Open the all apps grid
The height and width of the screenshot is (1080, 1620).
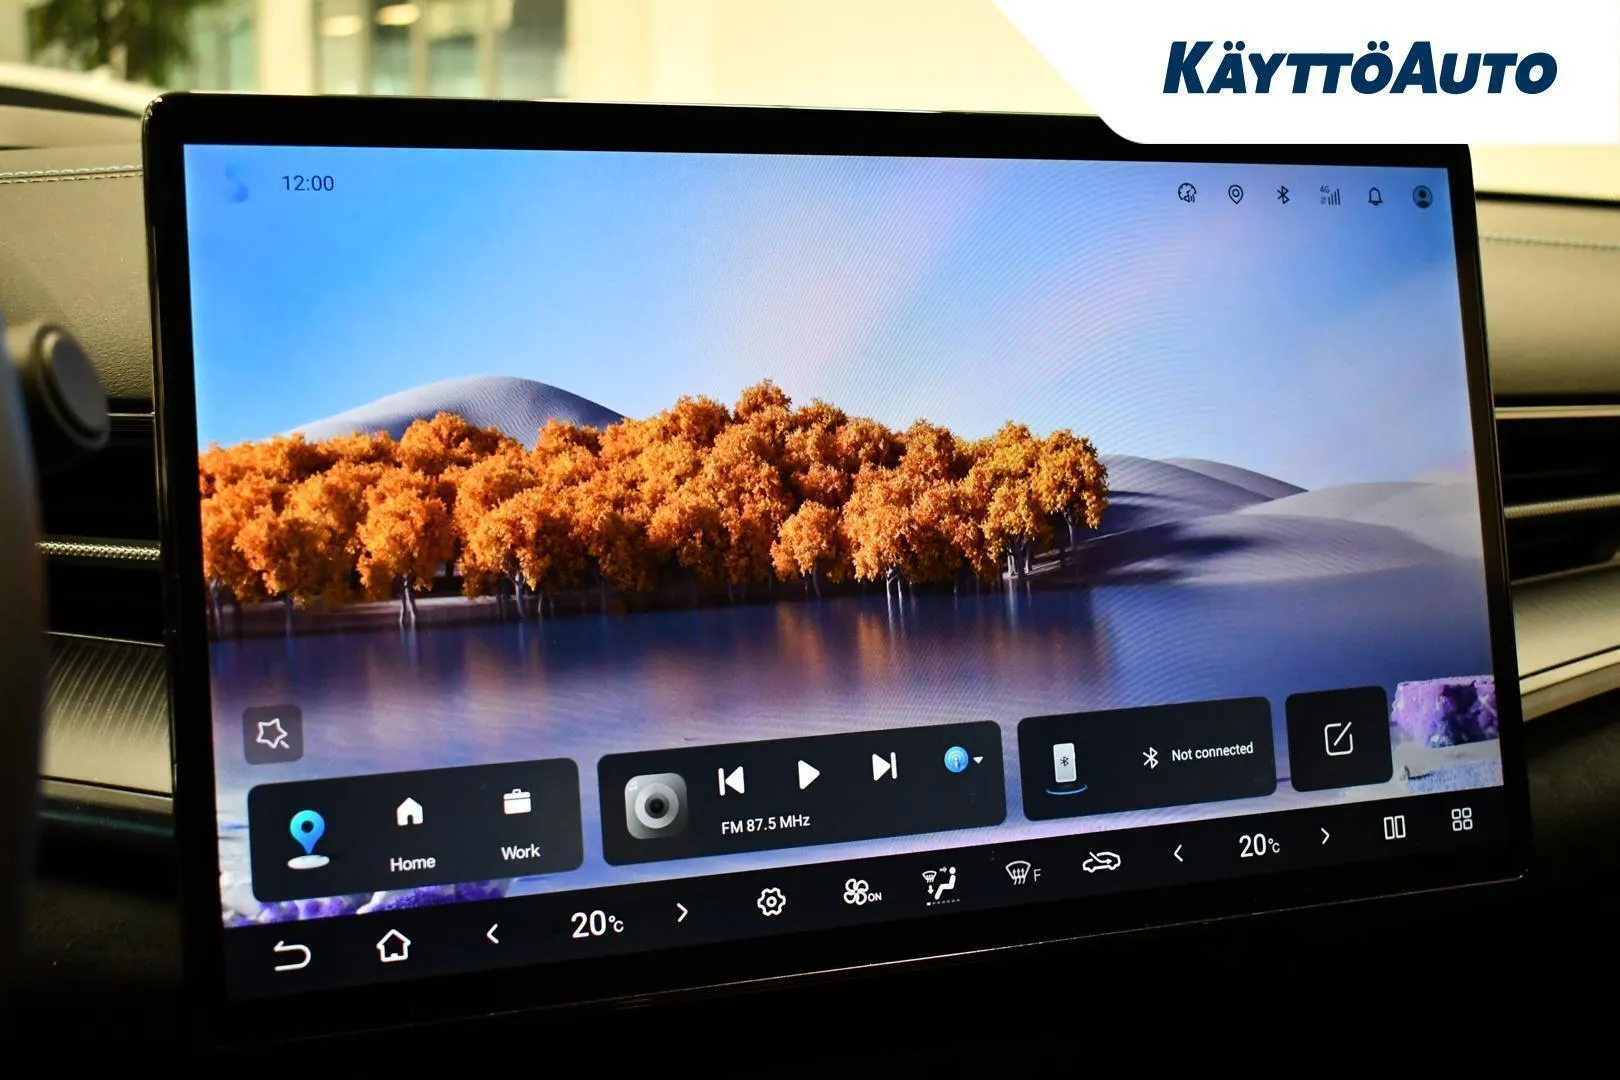[1462, 819]
